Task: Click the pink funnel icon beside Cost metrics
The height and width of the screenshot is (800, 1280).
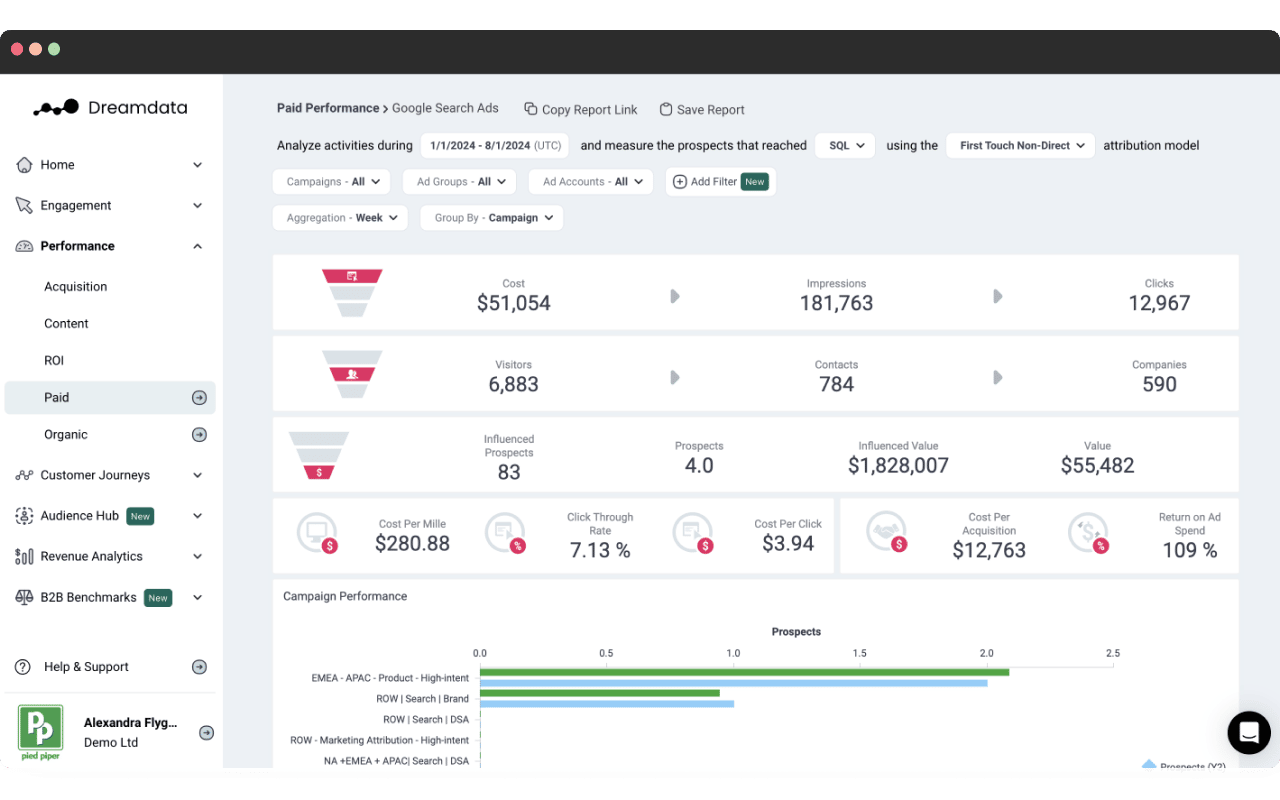Action: (351, 291)
